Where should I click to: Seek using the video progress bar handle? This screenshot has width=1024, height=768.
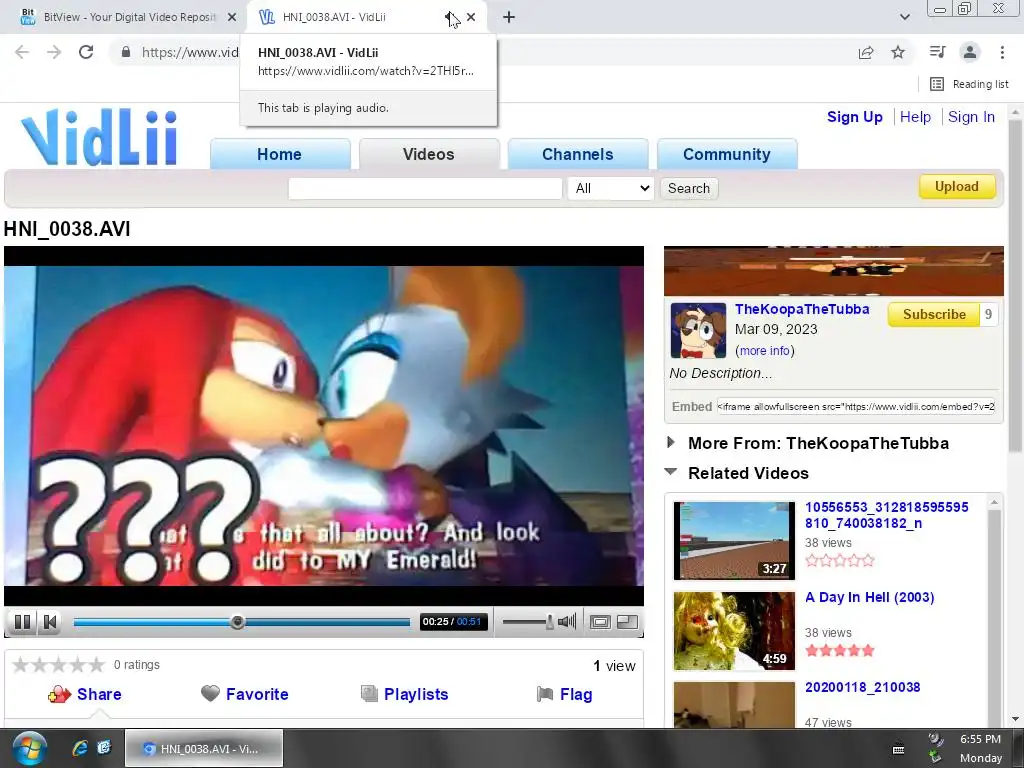(x=238, y=622)
